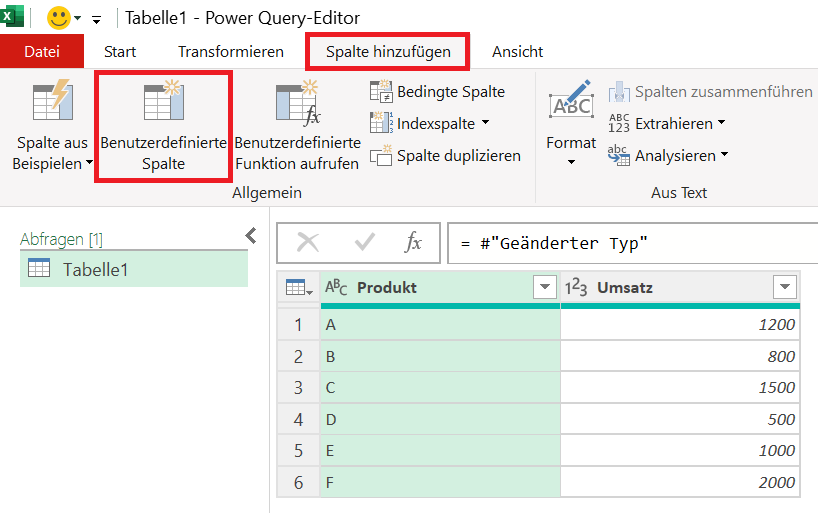Screen dimensions: 818x513
Task: Add a Bedingte Spalte via its label
Action: coord(451,92)
